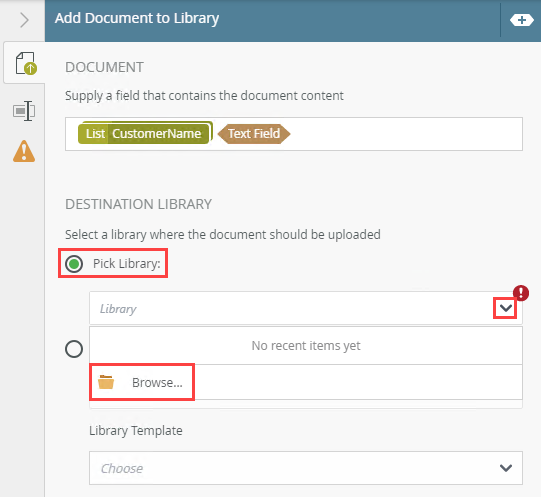
Task: Collapse panel using the right chevron arrow
Action: pyautogui.click(x=24, y=20)
